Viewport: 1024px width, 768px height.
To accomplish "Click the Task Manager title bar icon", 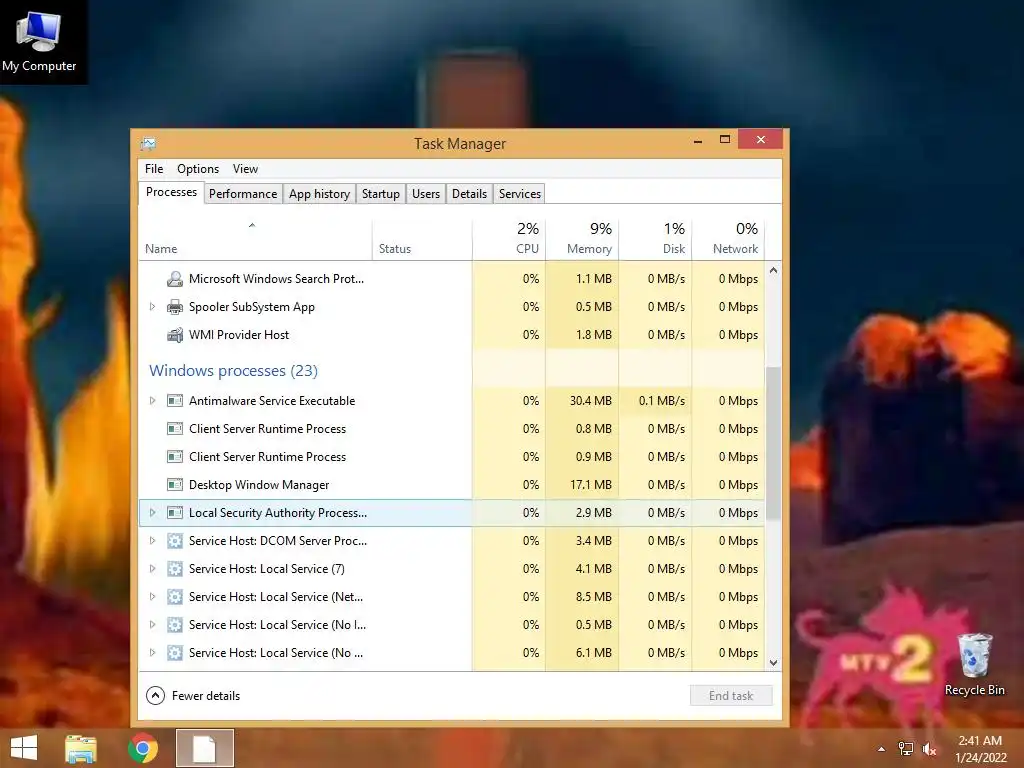I will point(148,143).
